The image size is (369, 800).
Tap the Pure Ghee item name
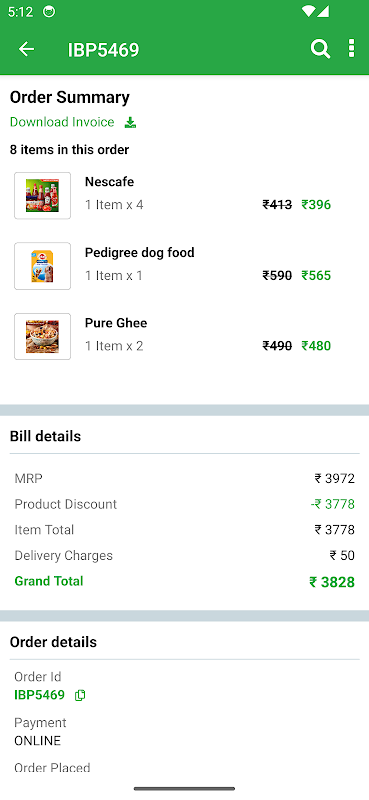(116, 323)
